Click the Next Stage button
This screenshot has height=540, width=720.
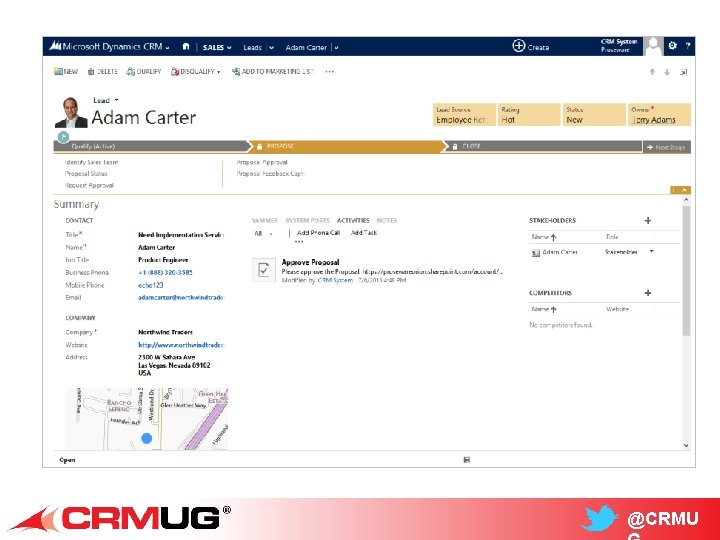[666, 147]
